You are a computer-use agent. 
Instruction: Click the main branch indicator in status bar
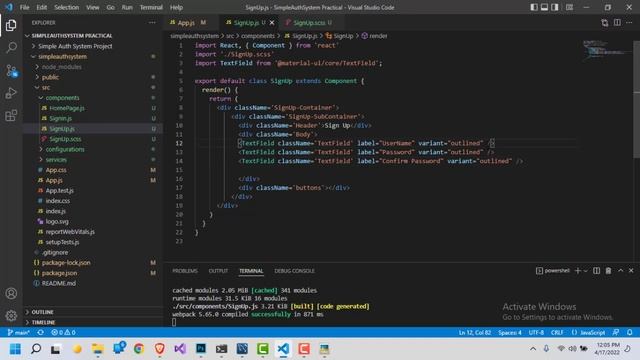(x=19, y=332)
